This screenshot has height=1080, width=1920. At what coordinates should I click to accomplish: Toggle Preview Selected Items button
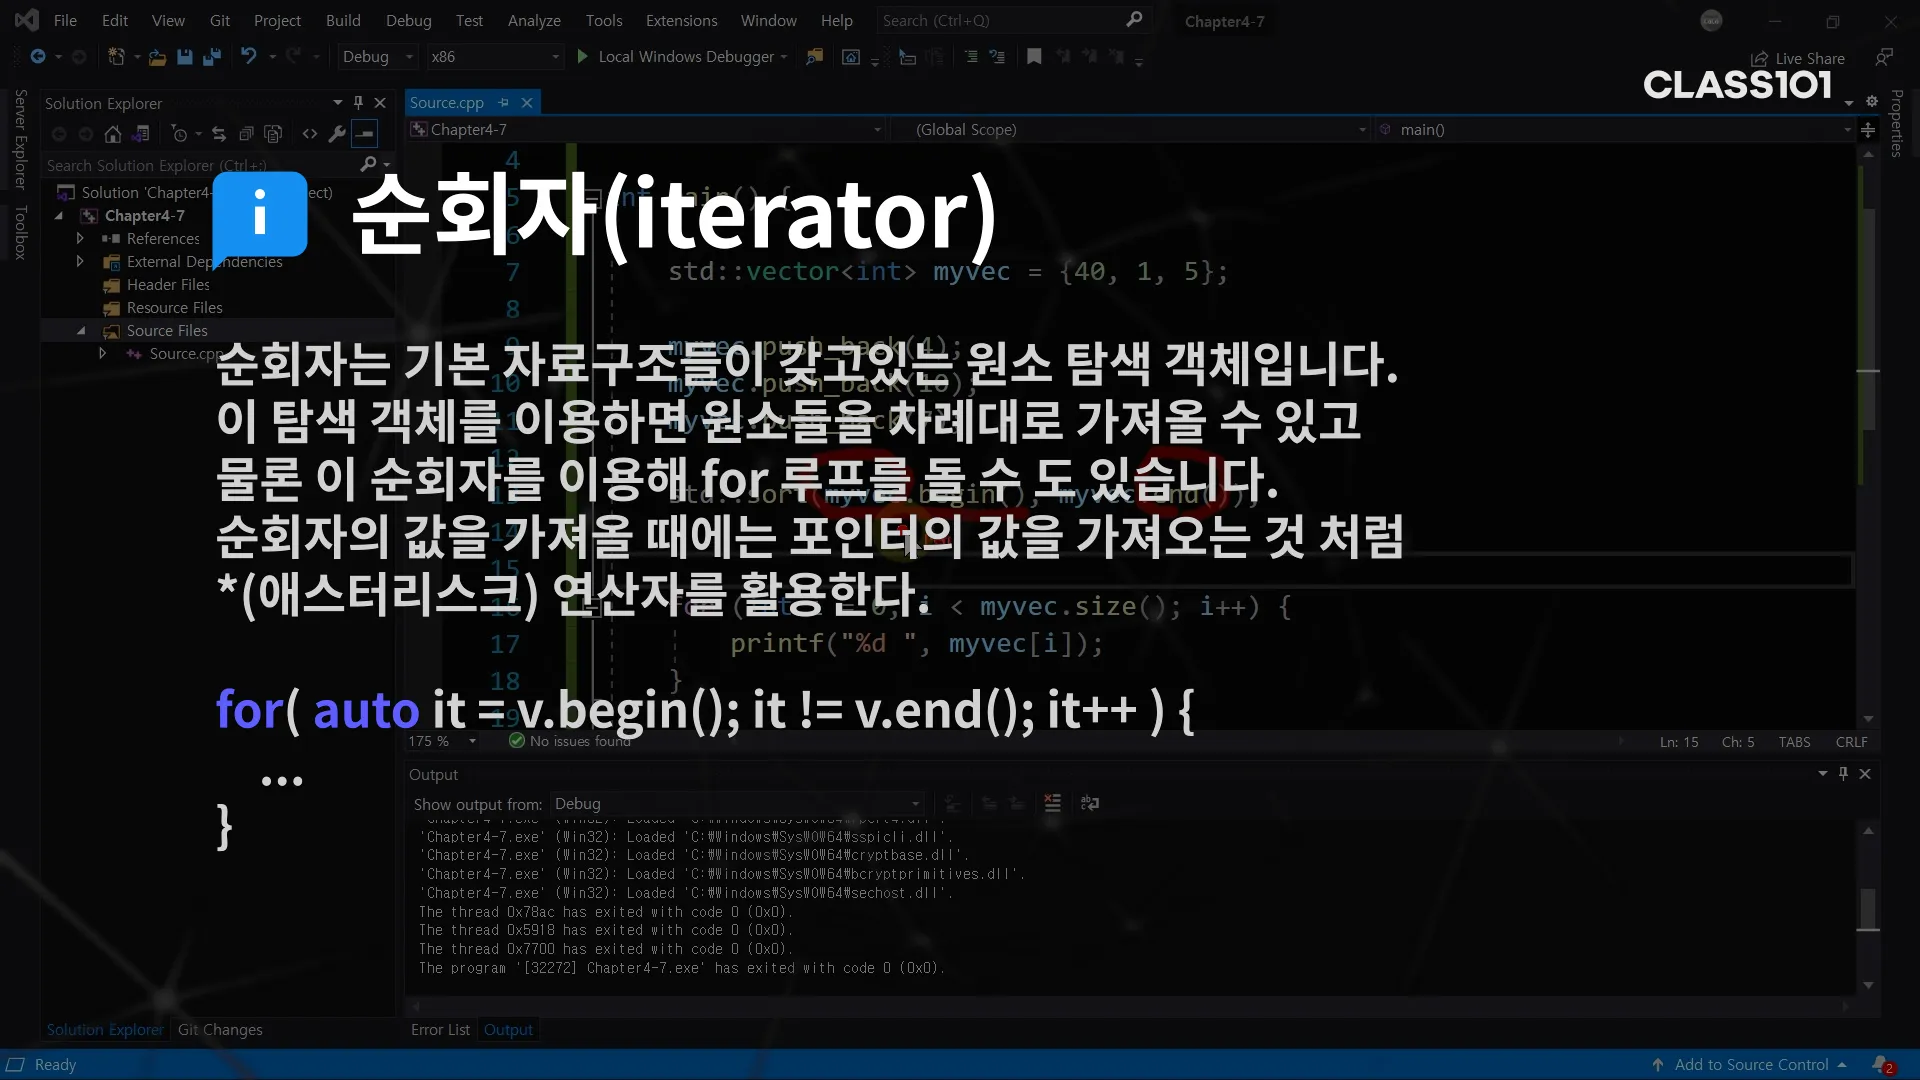click(x=365, y=134)
